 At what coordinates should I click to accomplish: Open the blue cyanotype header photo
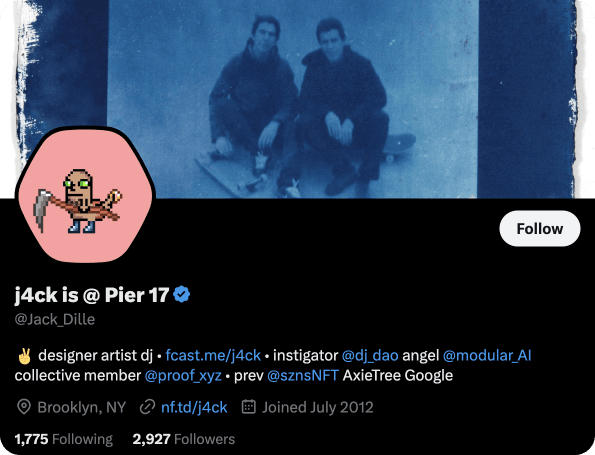[298, 99]
